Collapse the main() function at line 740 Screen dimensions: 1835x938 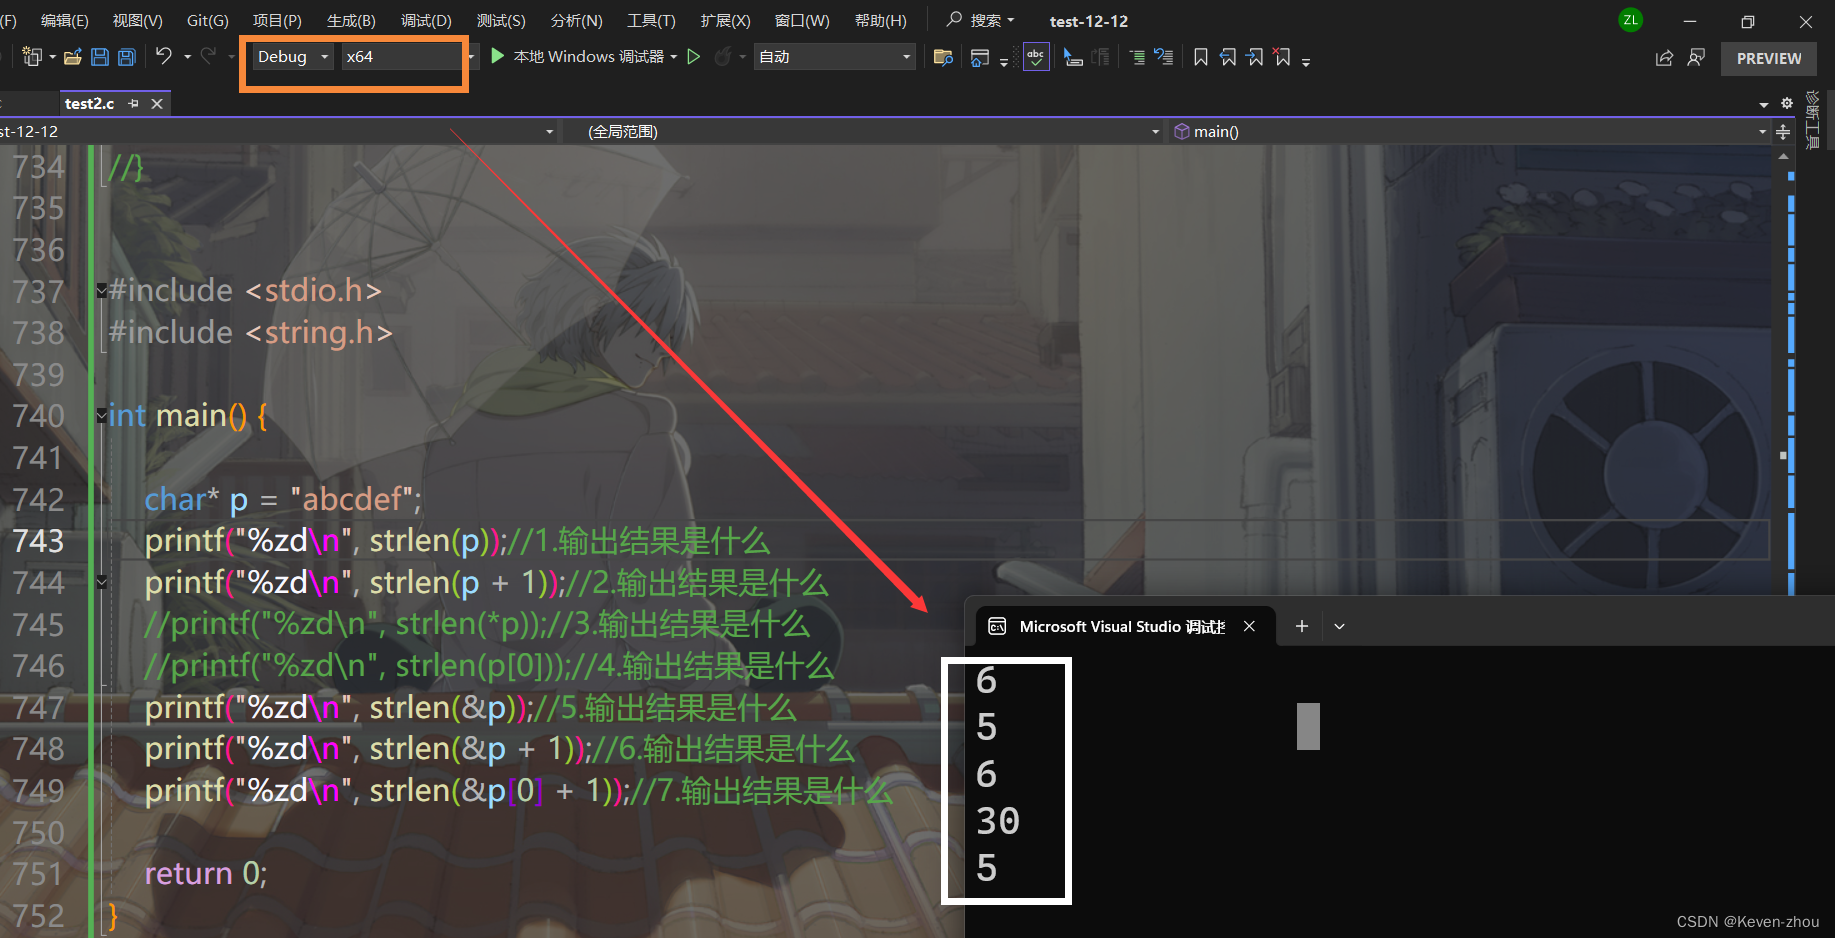[102, 416]
